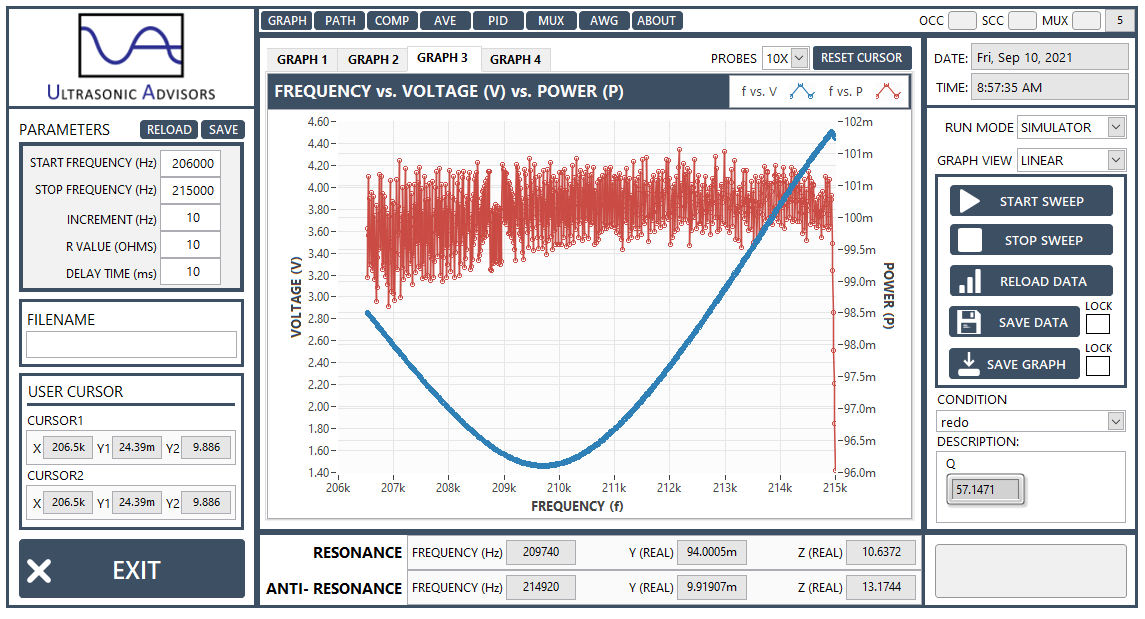Click the STOP SWEEP button label
The width and height of the screenshot is (1145, 619).
click(x=1043, y=240)
